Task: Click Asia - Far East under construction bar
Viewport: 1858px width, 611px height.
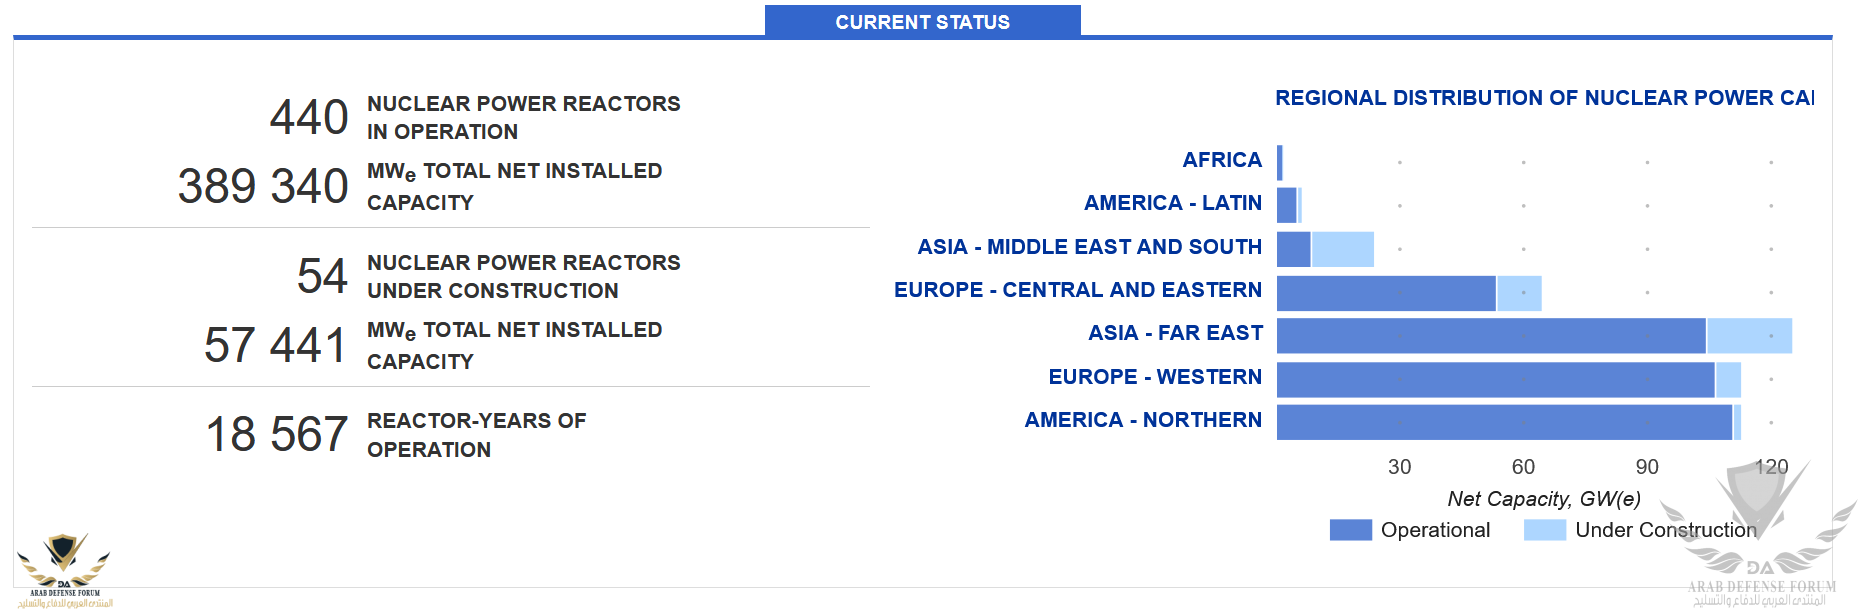Action: click(1749, 336)
